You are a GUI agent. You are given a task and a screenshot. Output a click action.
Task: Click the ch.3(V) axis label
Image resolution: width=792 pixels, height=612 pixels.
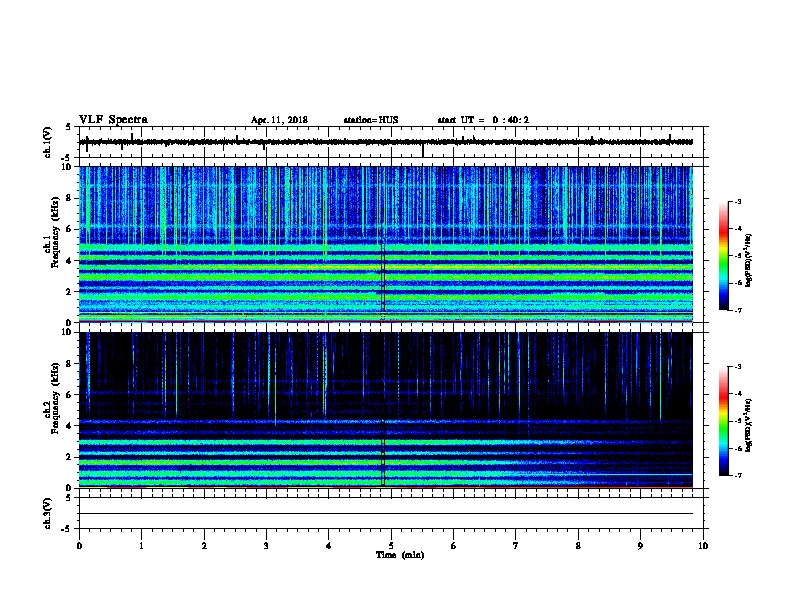tap(47, 513)
